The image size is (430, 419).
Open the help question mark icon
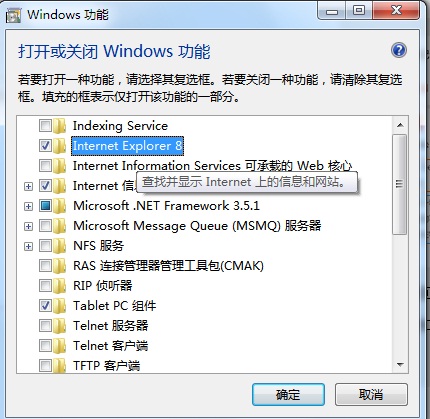[399, 51]
